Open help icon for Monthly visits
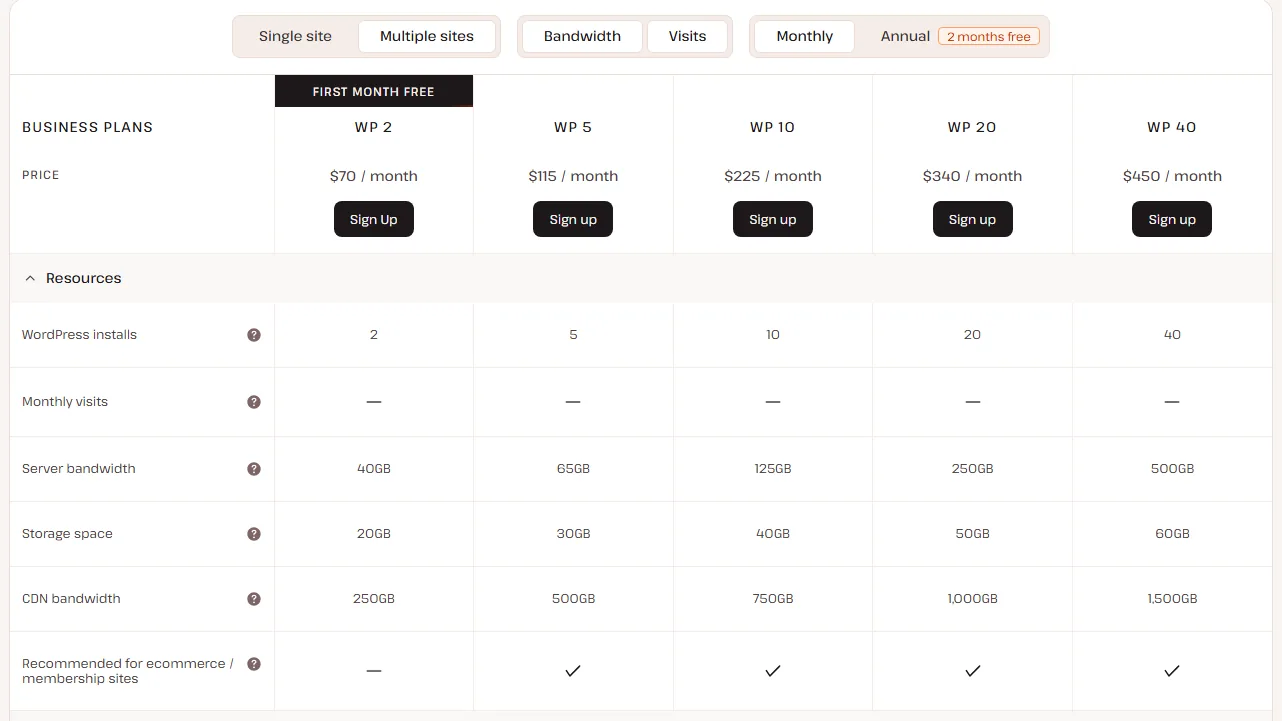Screen dimensions: 1282x721 [254, 402]
